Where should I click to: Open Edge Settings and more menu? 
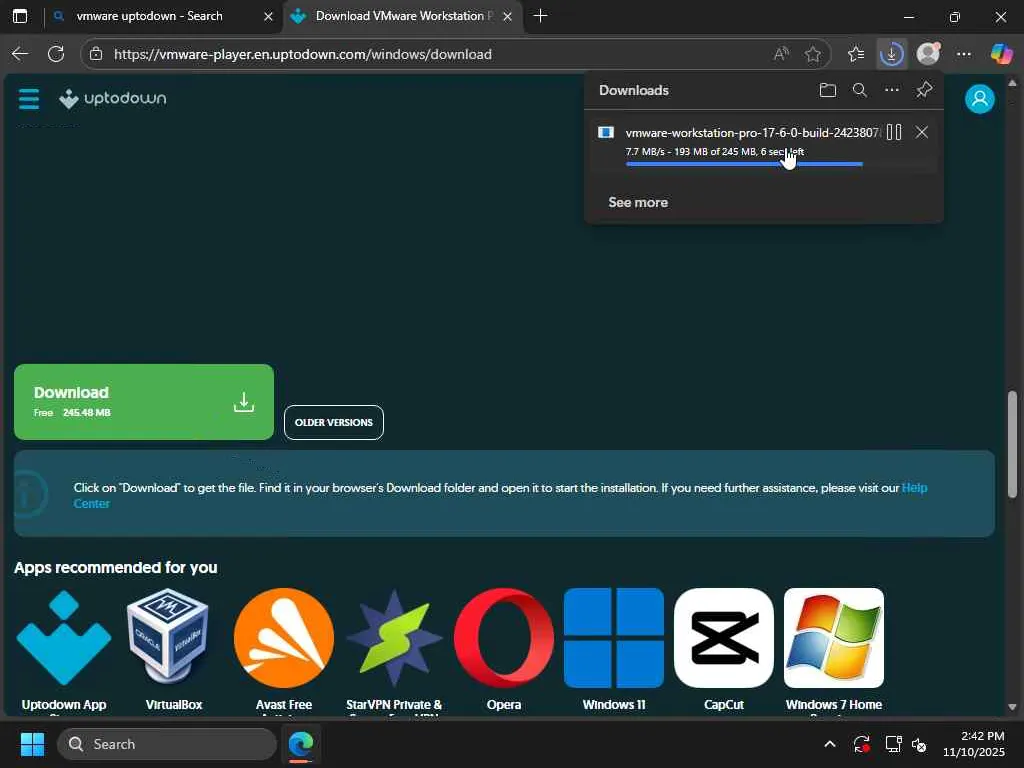click(x=964, y=54)
